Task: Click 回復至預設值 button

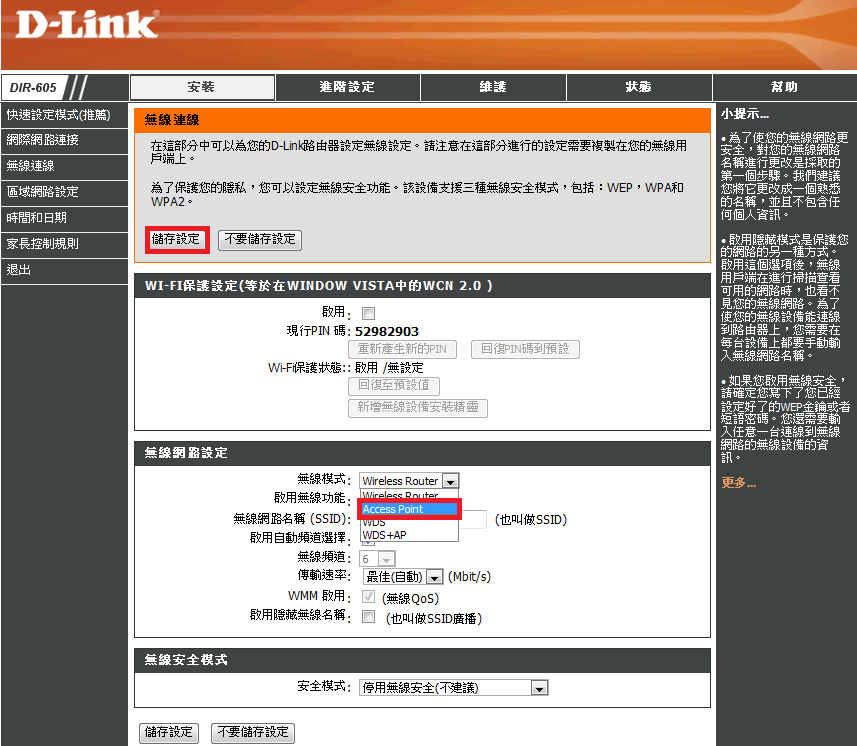Action: coord(394,386)
